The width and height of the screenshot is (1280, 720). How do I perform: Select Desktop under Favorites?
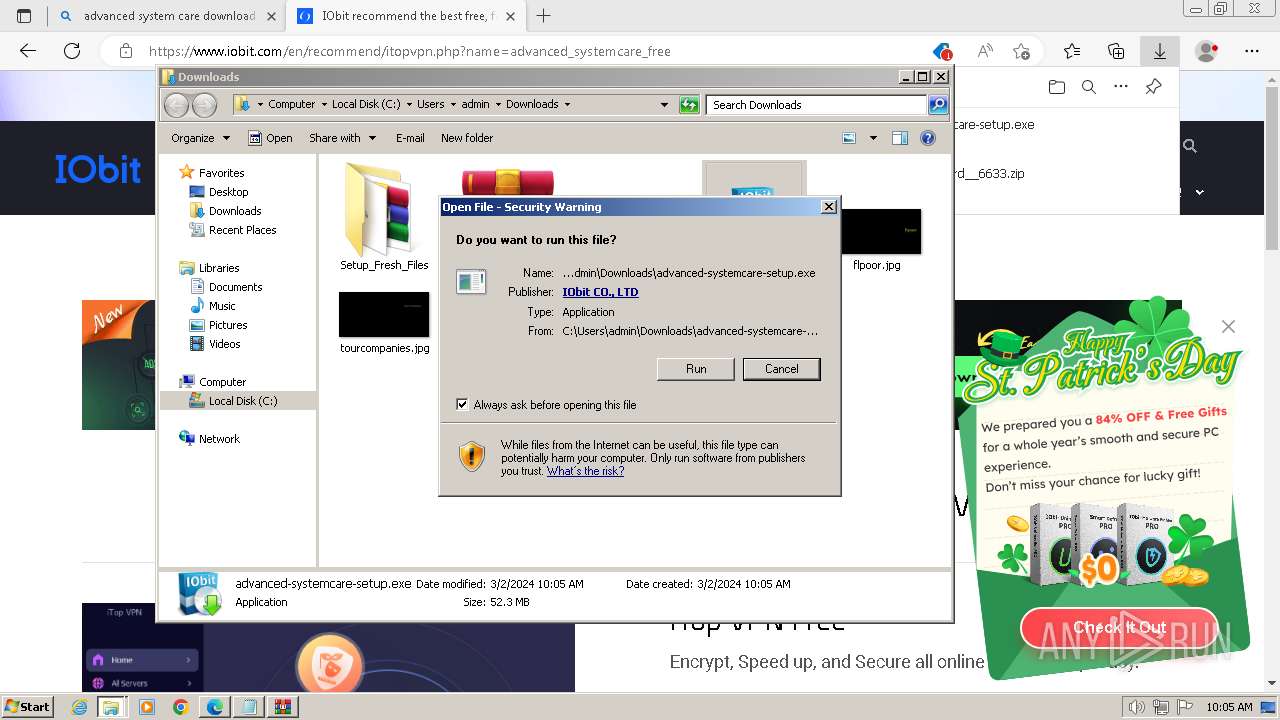(228, 192)
